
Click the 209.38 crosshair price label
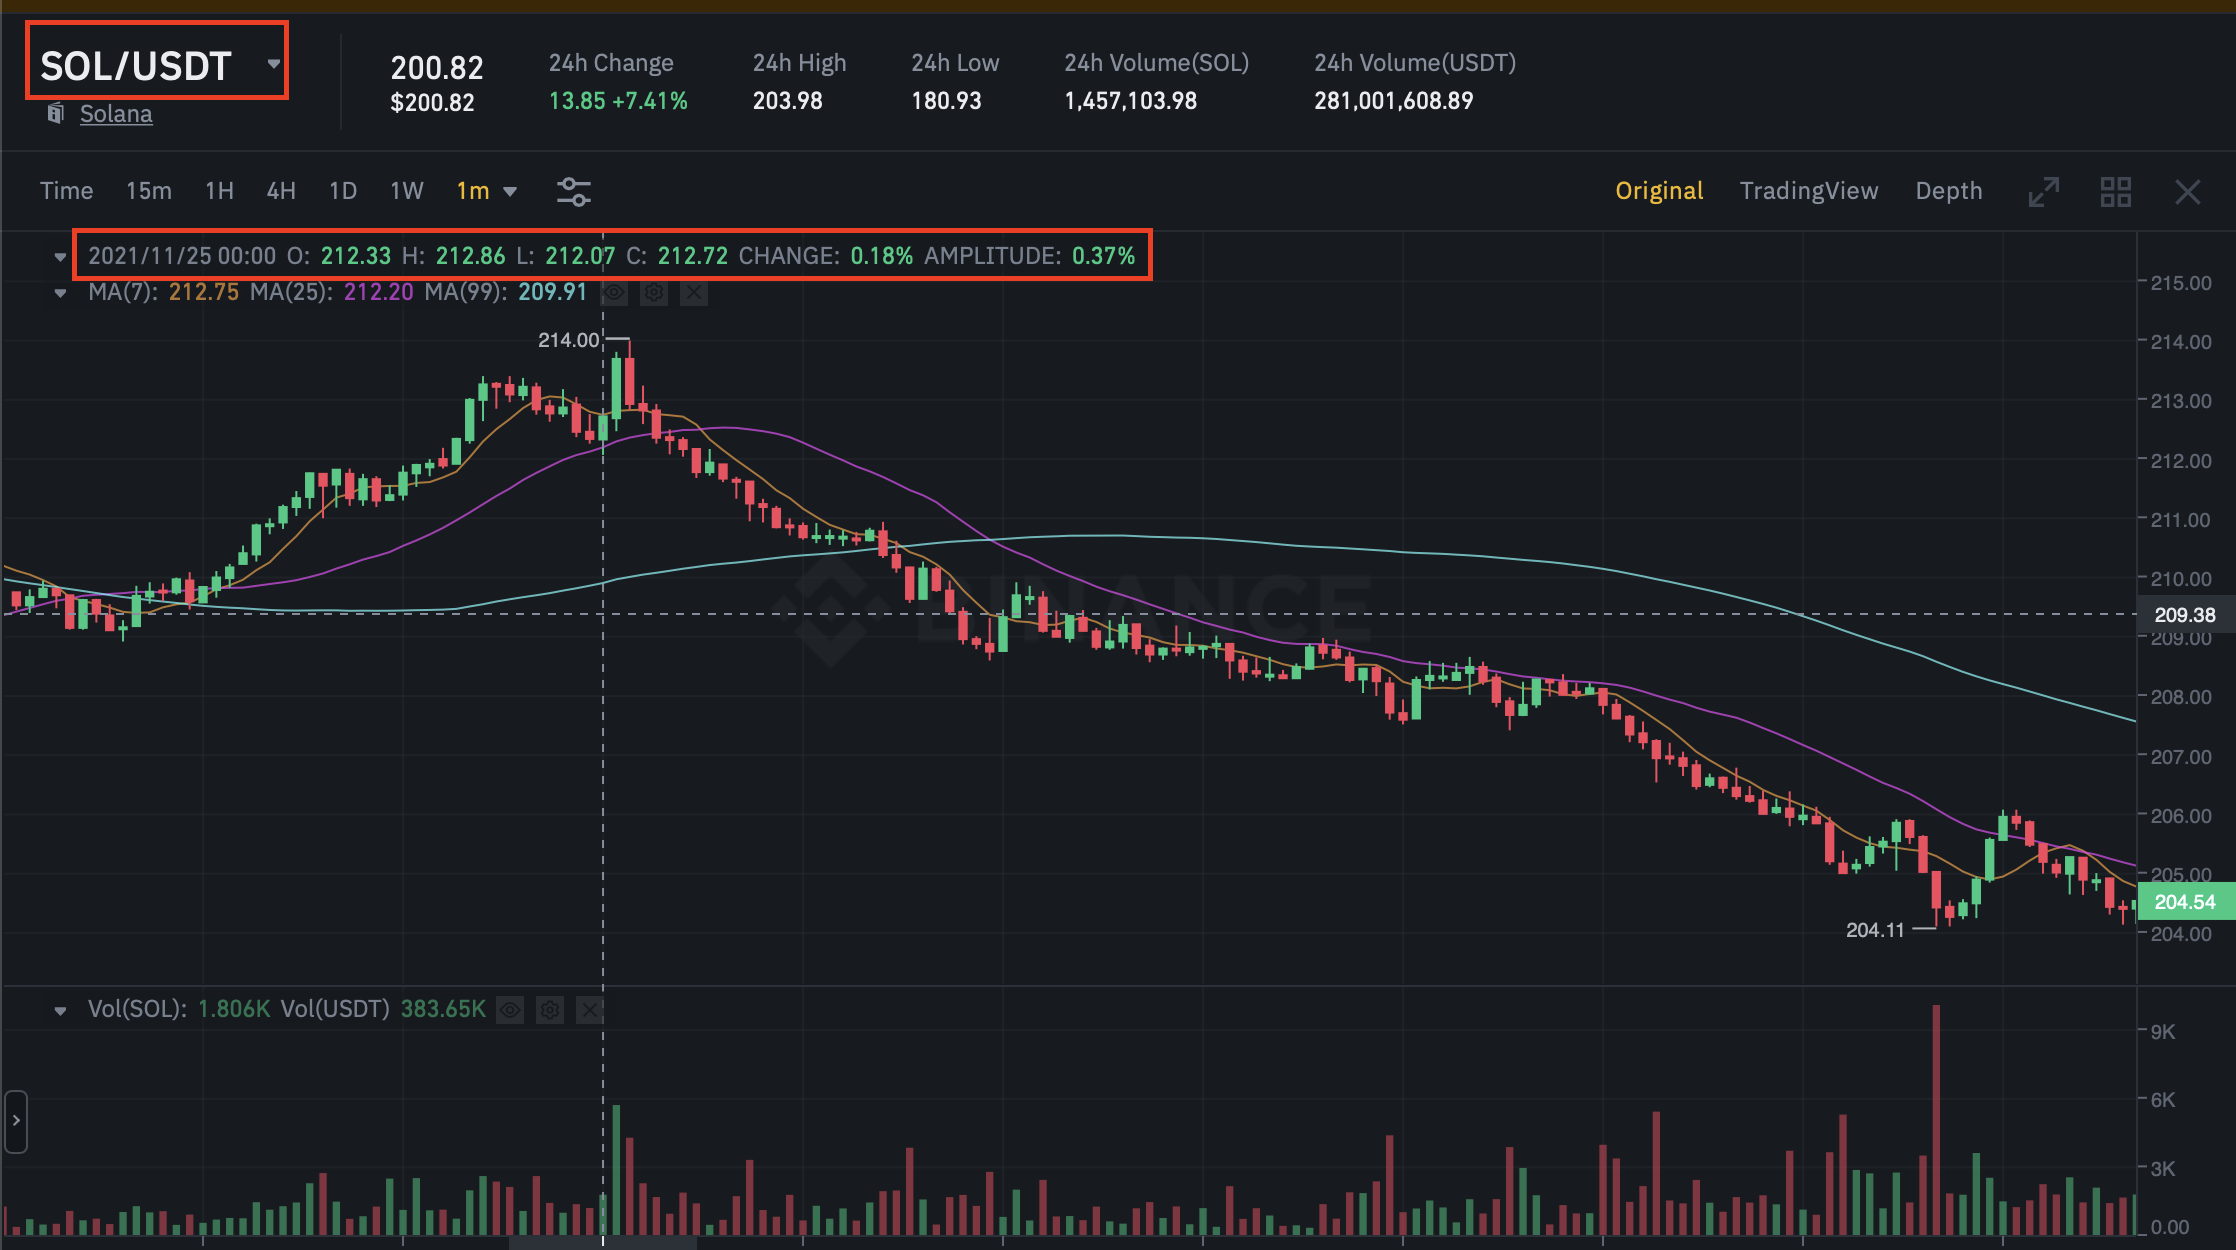coord(2184,614)
